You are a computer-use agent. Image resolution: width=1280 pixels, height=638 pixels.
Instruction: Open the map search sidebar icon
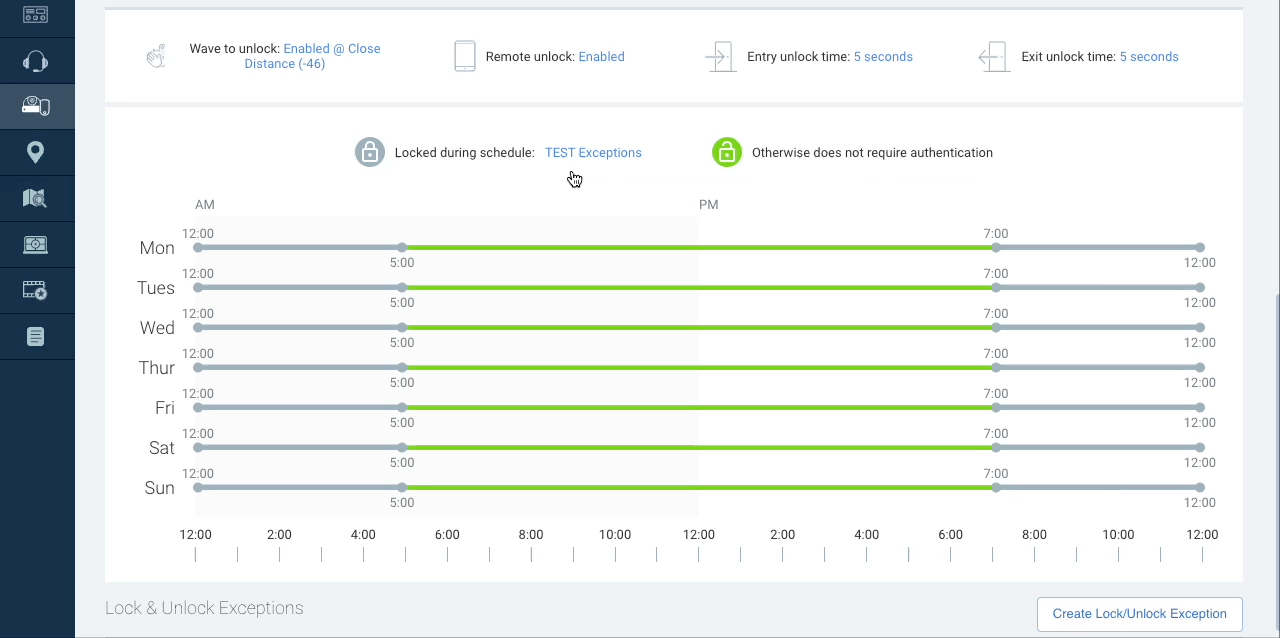coord(36,198)
